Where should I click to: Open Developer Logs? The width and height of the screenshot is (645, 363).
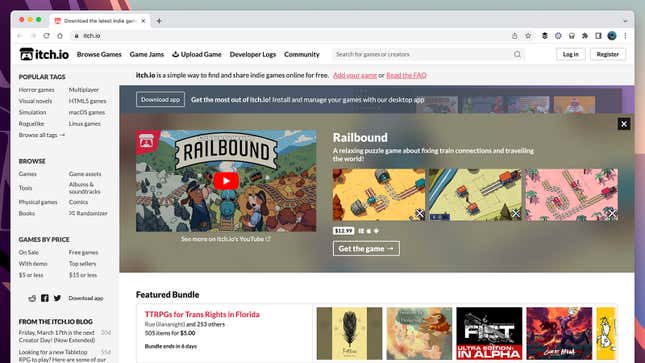click(253, 54)
